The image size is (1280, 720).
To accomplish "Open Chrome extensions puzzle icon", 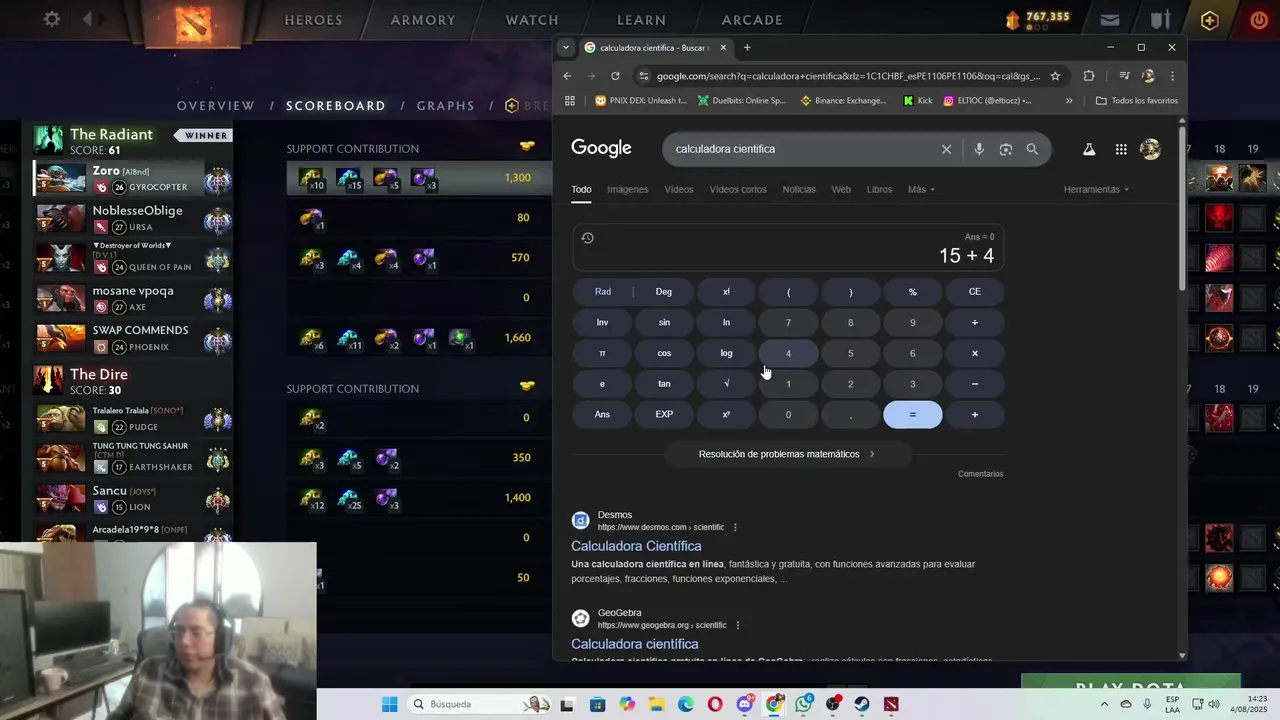I will (1089, 76).
